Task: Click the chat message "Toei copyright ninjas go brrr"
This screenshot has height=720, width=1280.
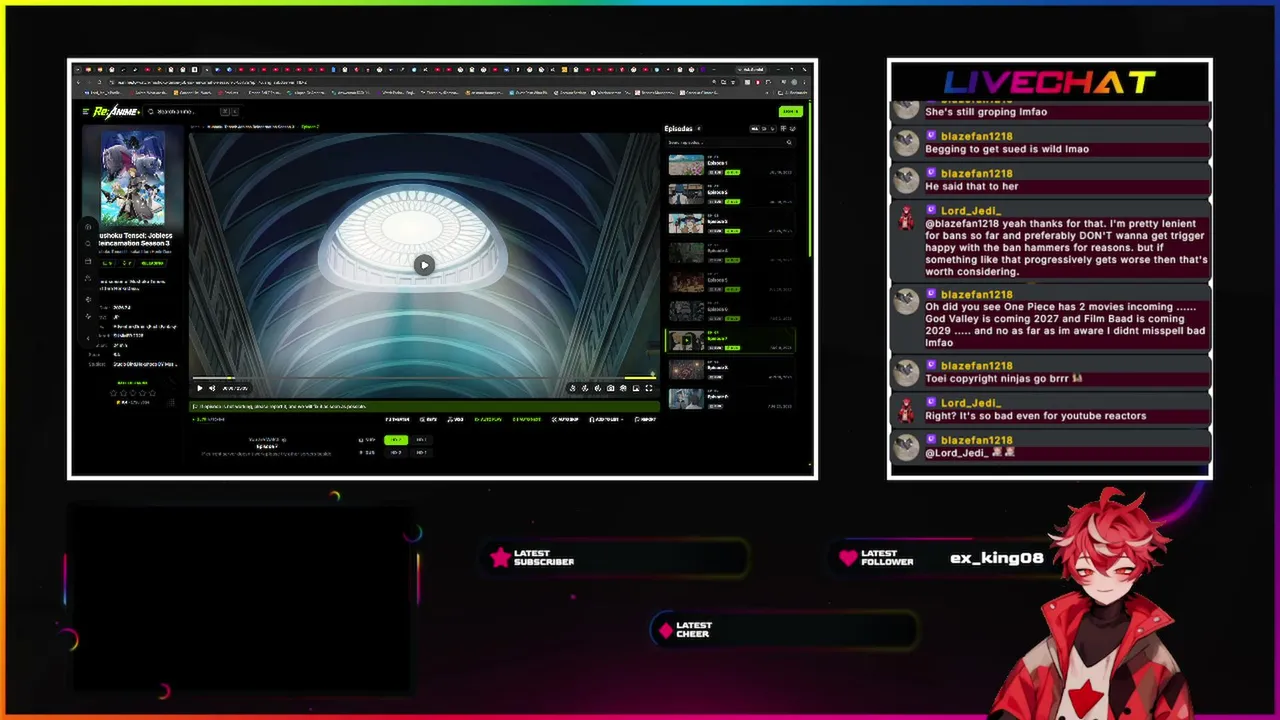Action: (x=1004, y=379)
